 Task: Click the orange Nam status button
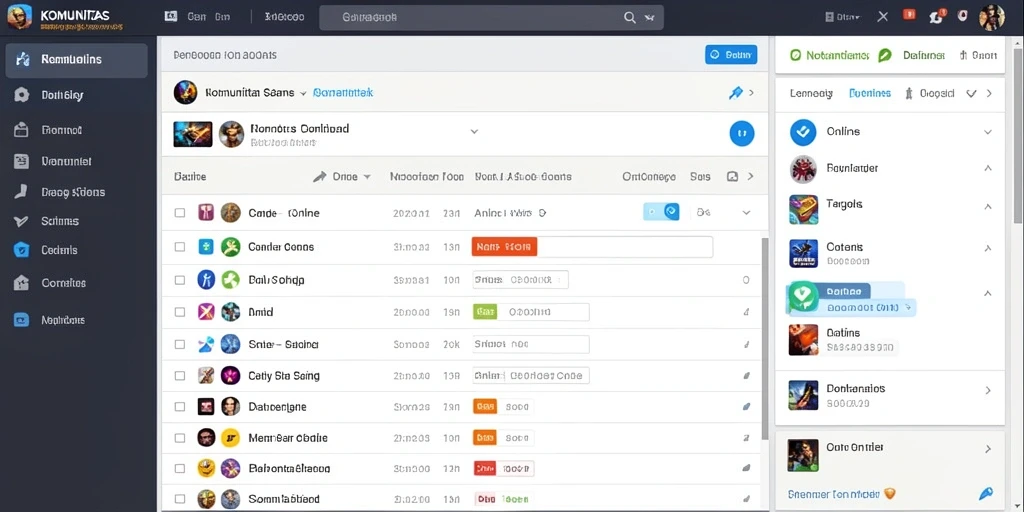pyautogui.click(x=504, y=247)
